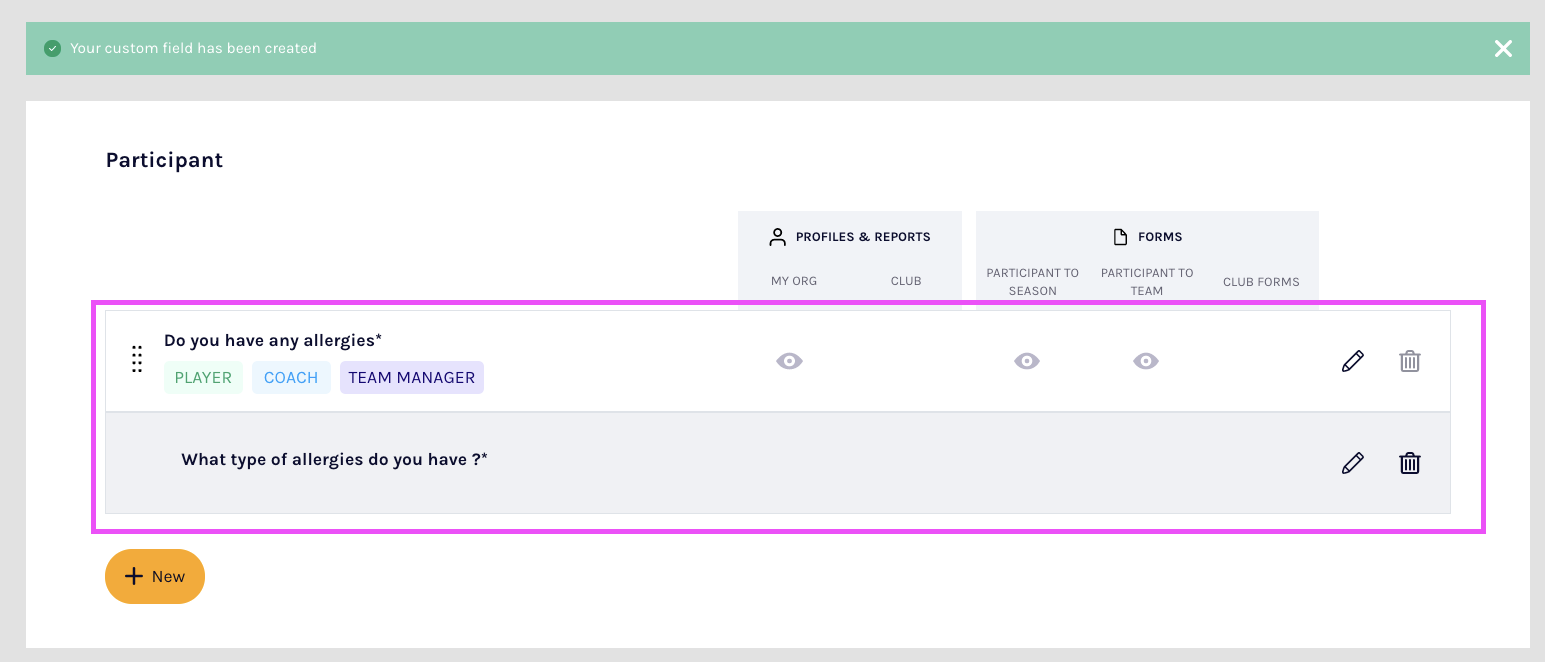Toggle Participant to Season visibility eye
The width and height of the screenshot is (1545, 662).
click(x=1027, y=361)
